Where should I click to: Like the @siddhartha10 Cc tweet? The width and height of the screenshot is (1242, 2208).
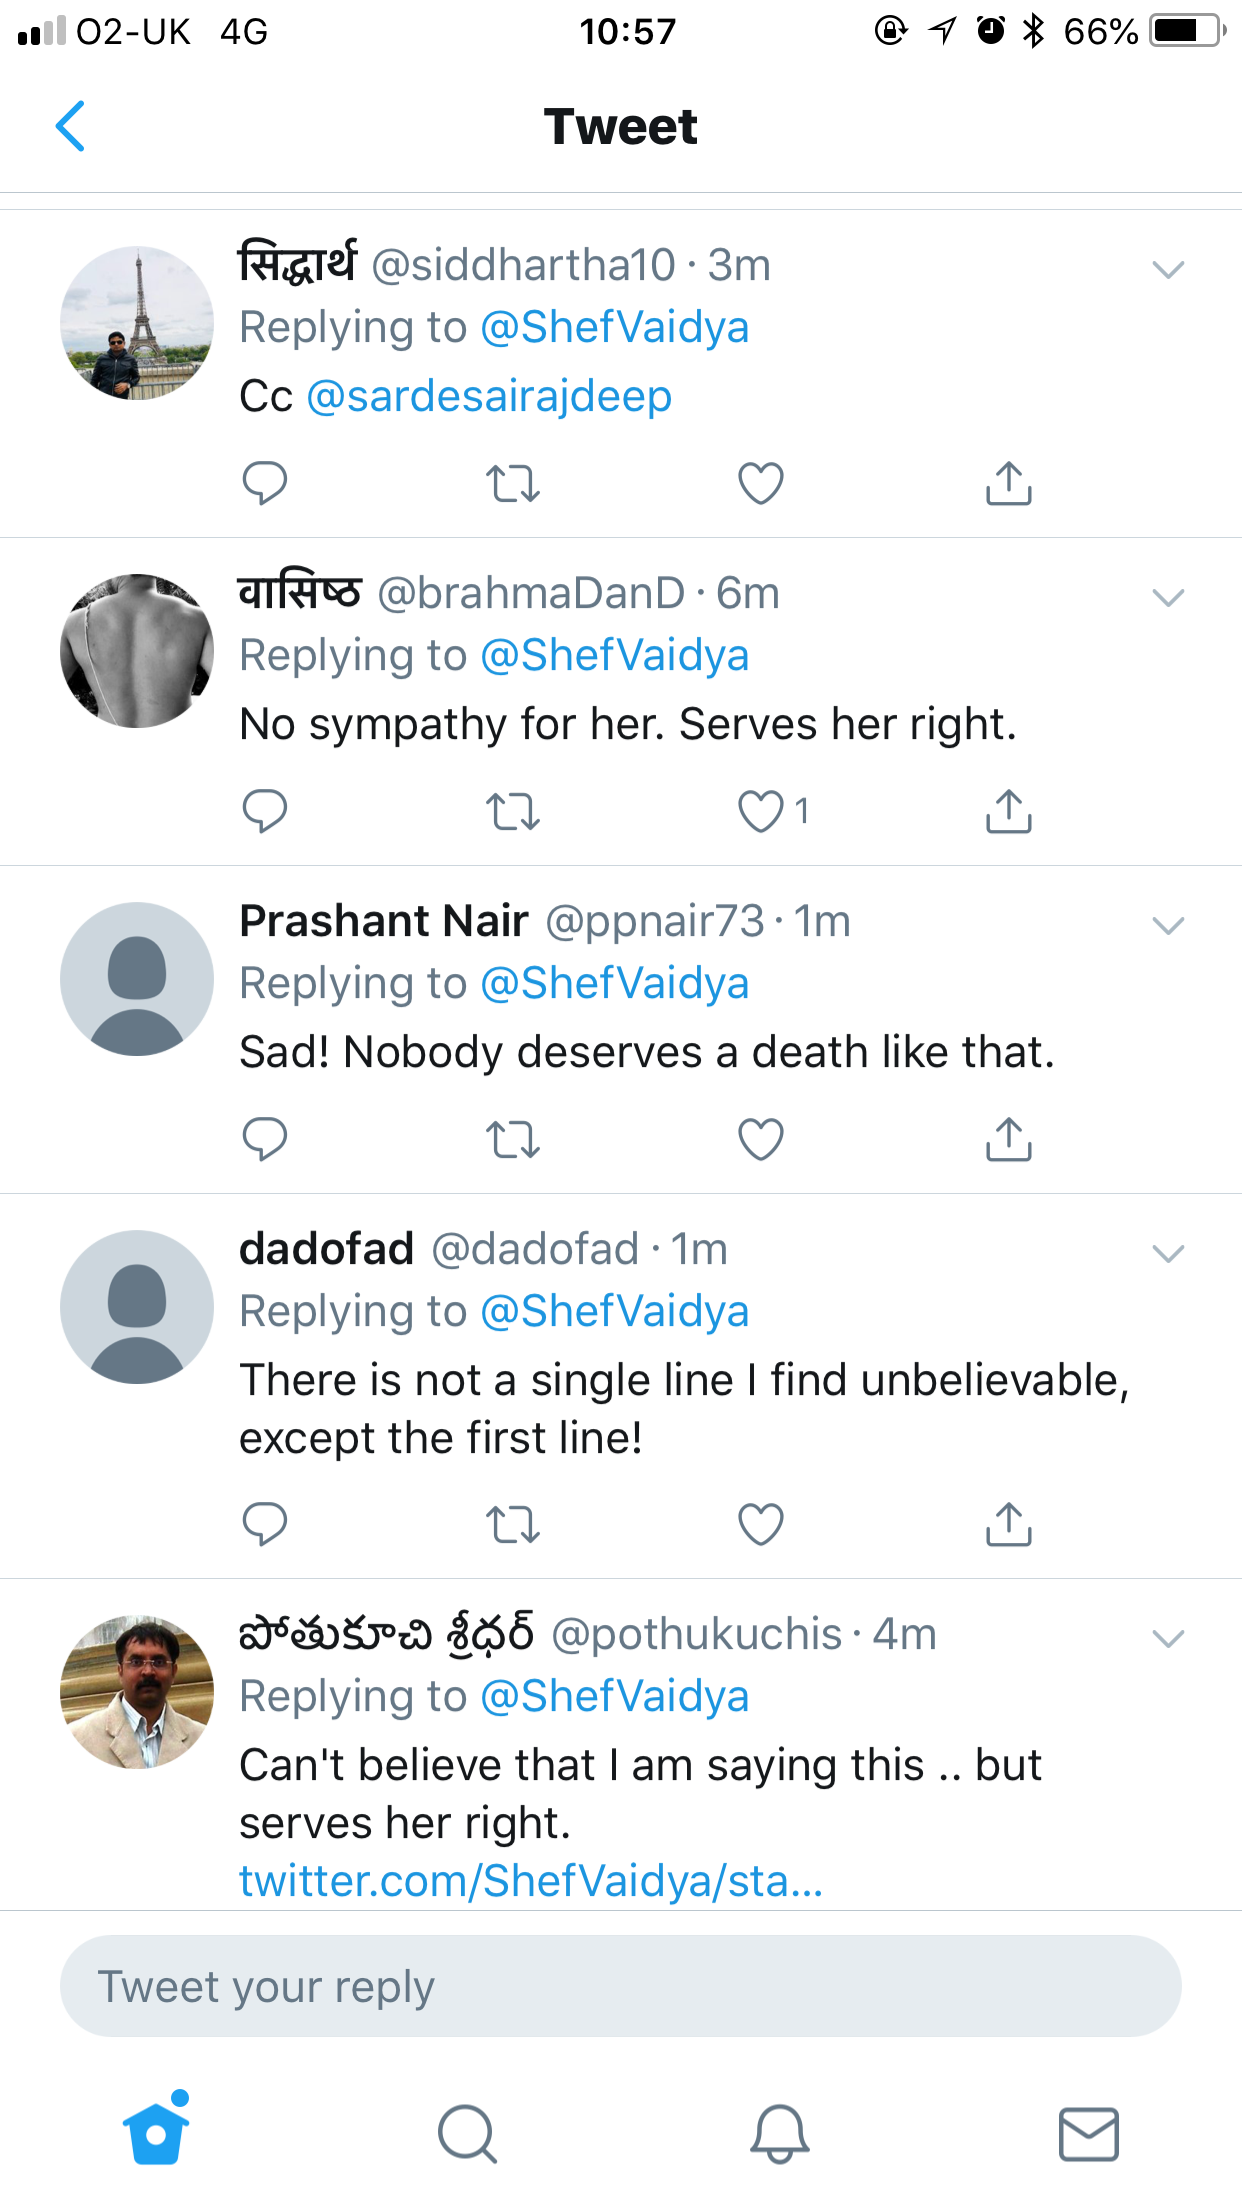coord(760,483)
